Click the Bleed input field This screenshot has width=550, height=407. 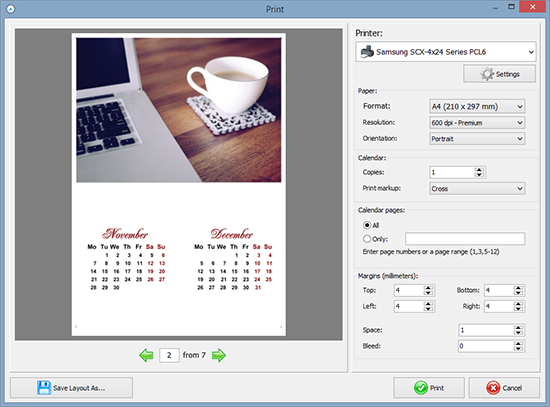pyautogui.click(x=486, y=346)
